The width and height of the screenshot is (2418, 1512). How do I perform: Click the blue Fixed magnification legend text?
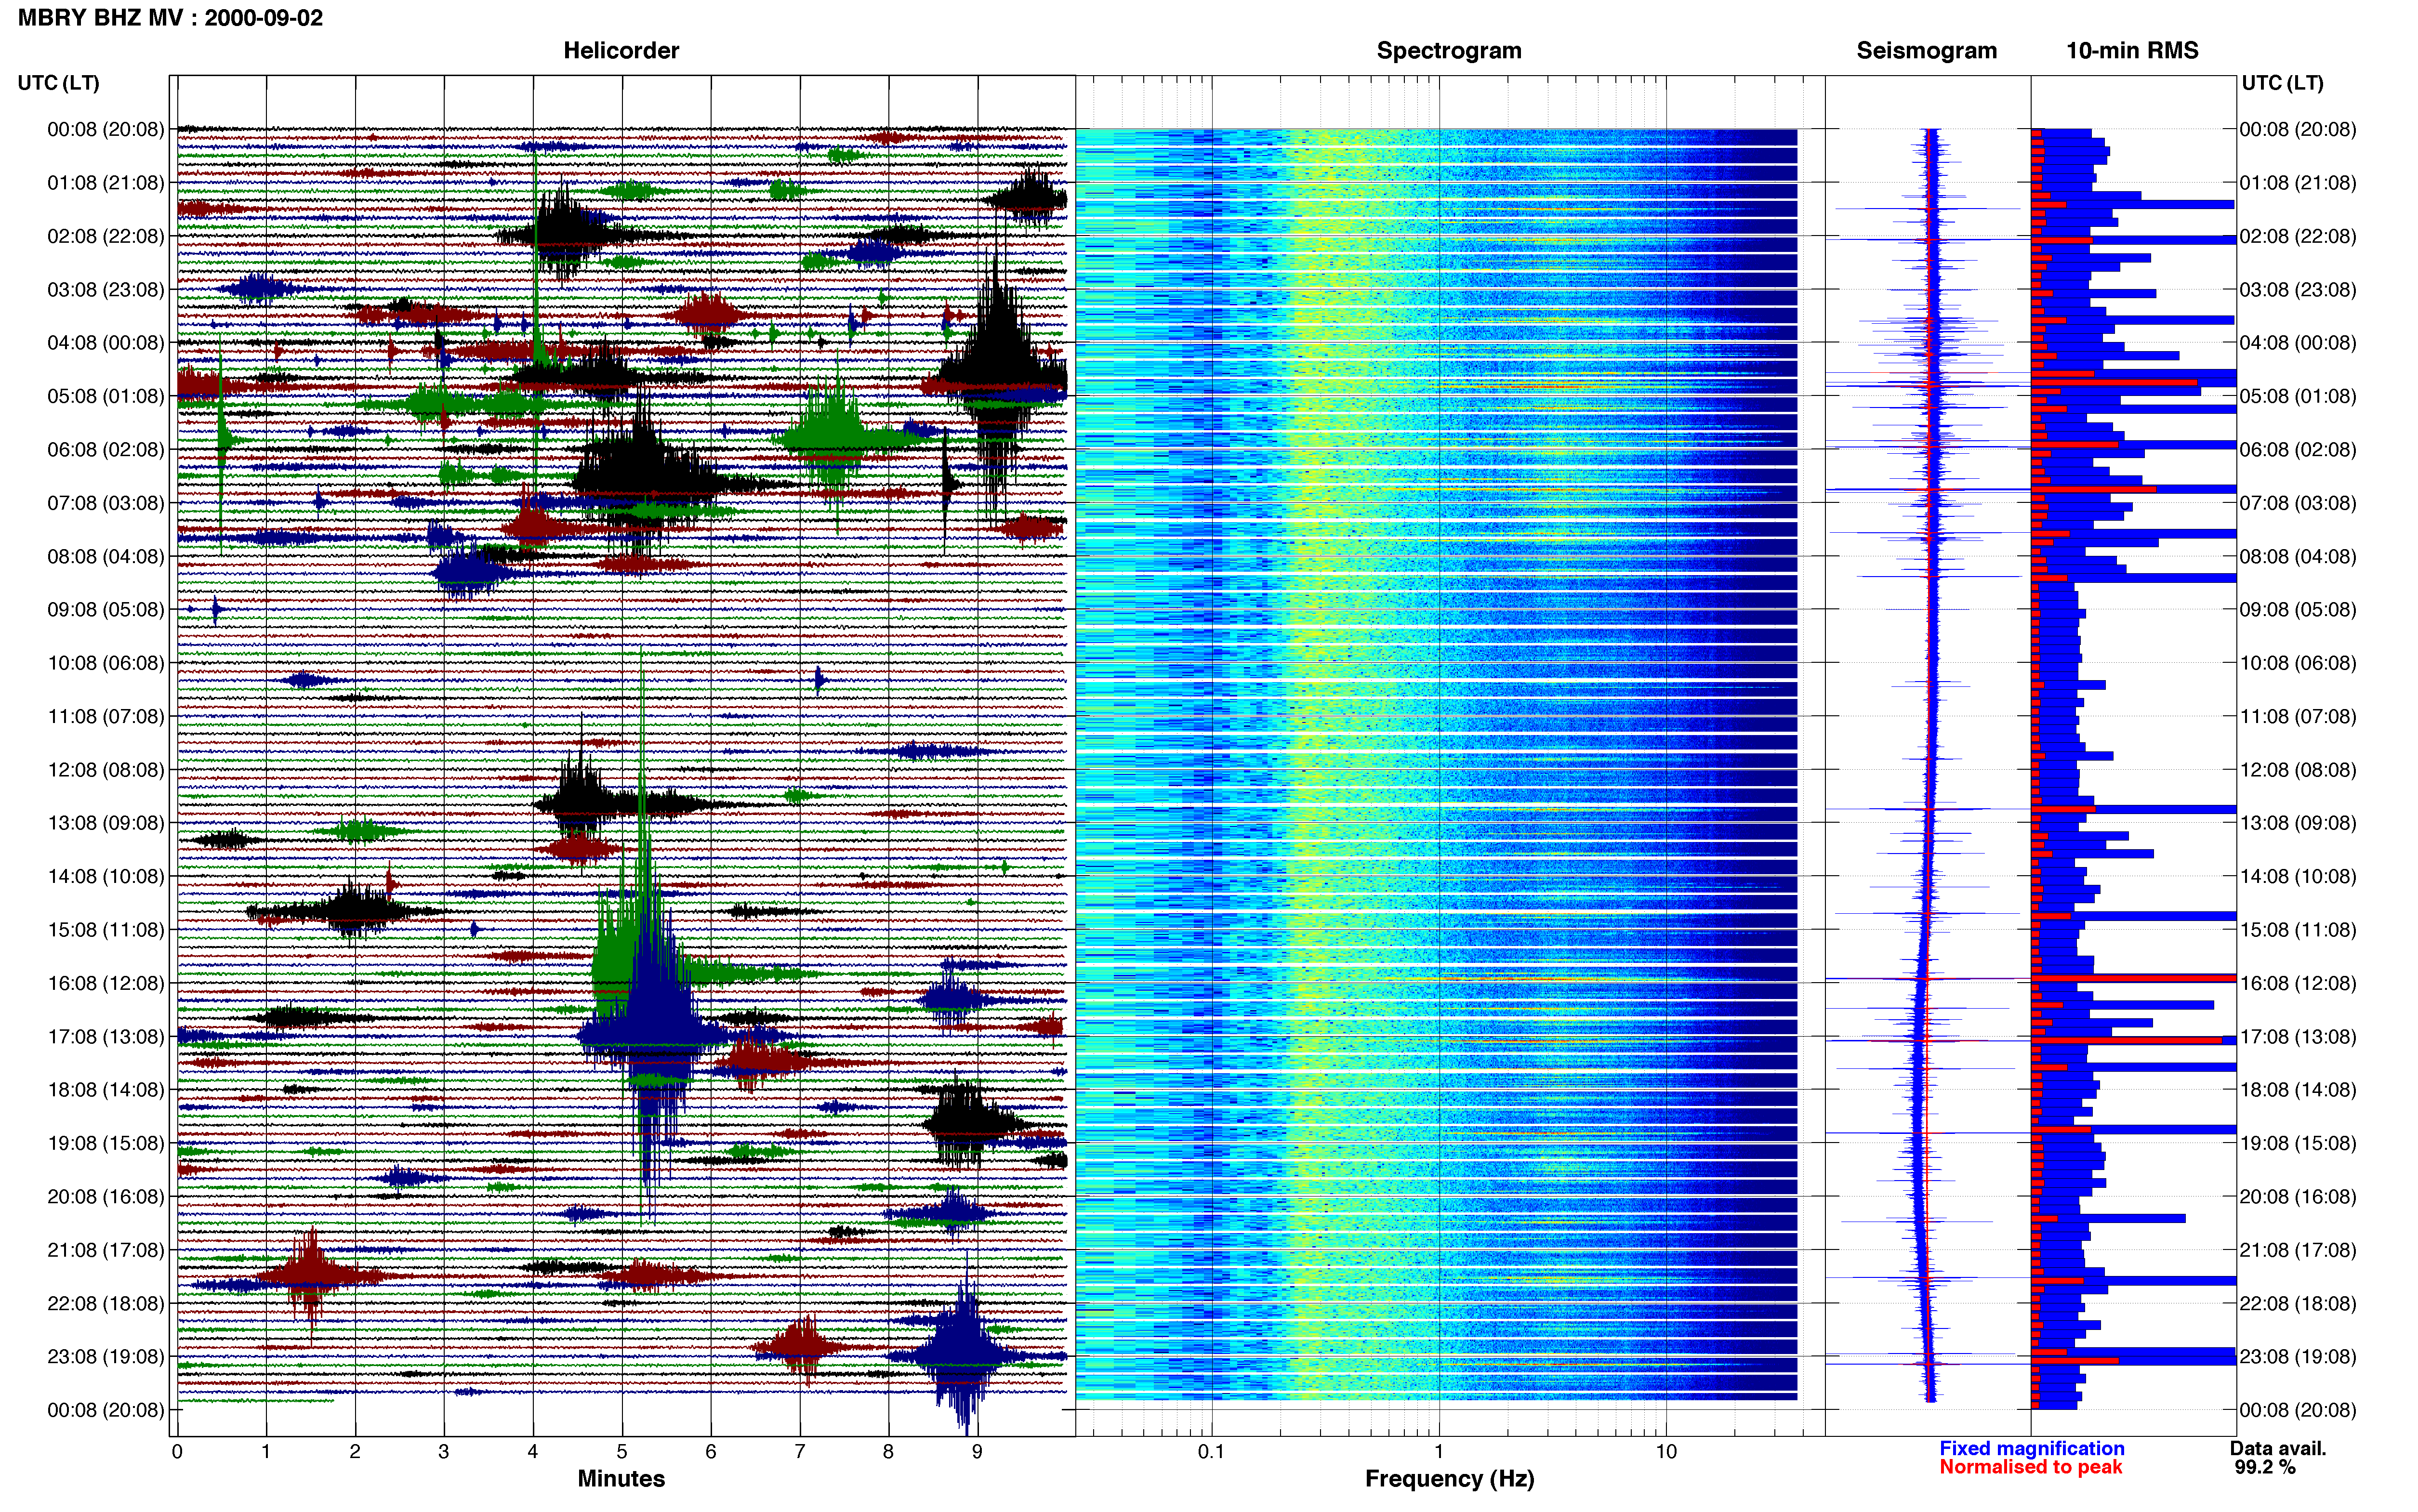pos(2031,1448)
